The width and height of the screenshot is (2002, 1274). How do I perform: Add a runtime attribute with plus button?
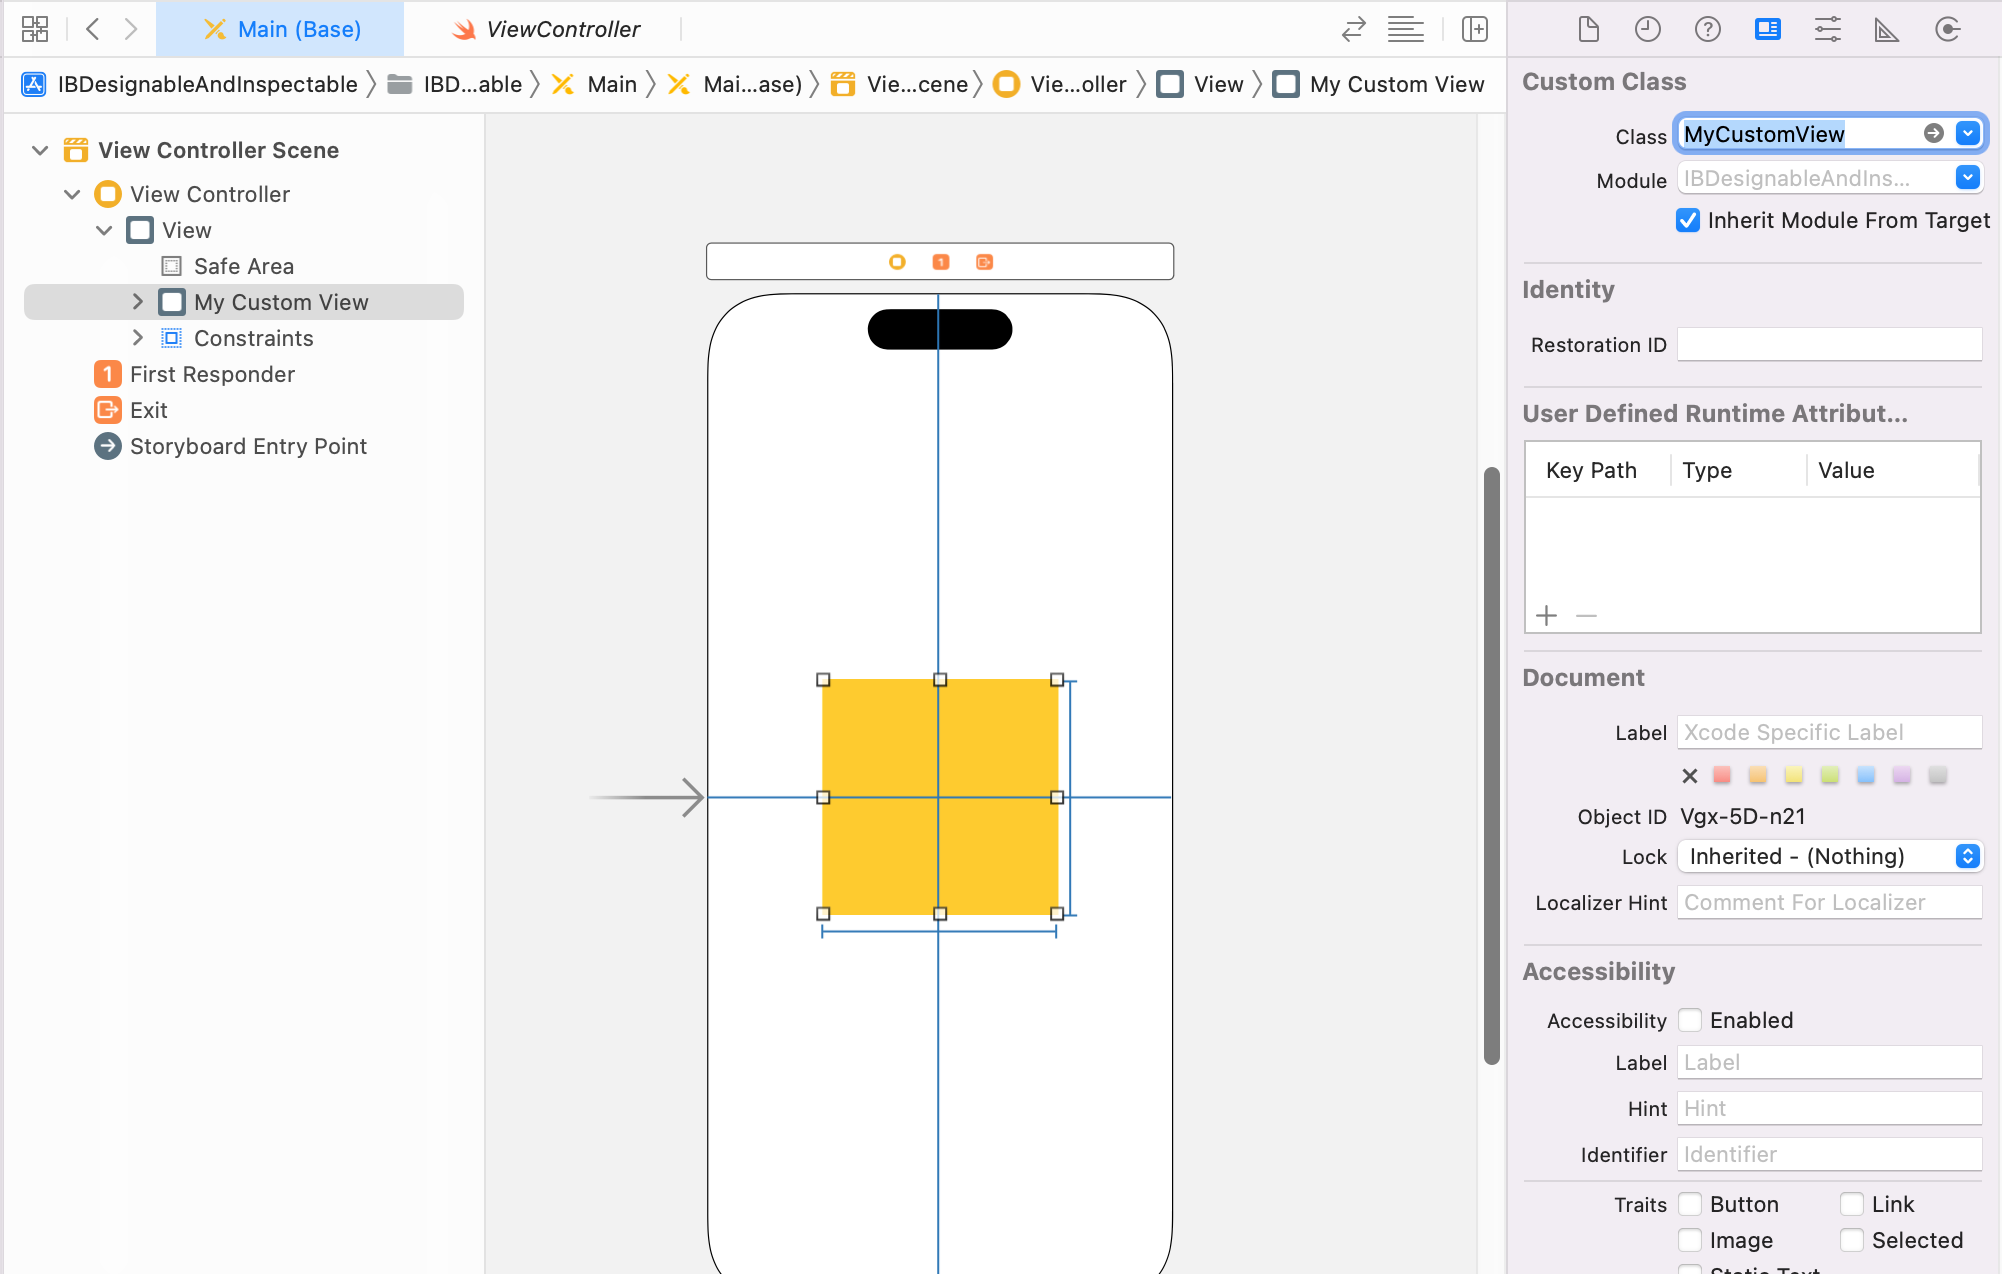[x=1547, y=615]
